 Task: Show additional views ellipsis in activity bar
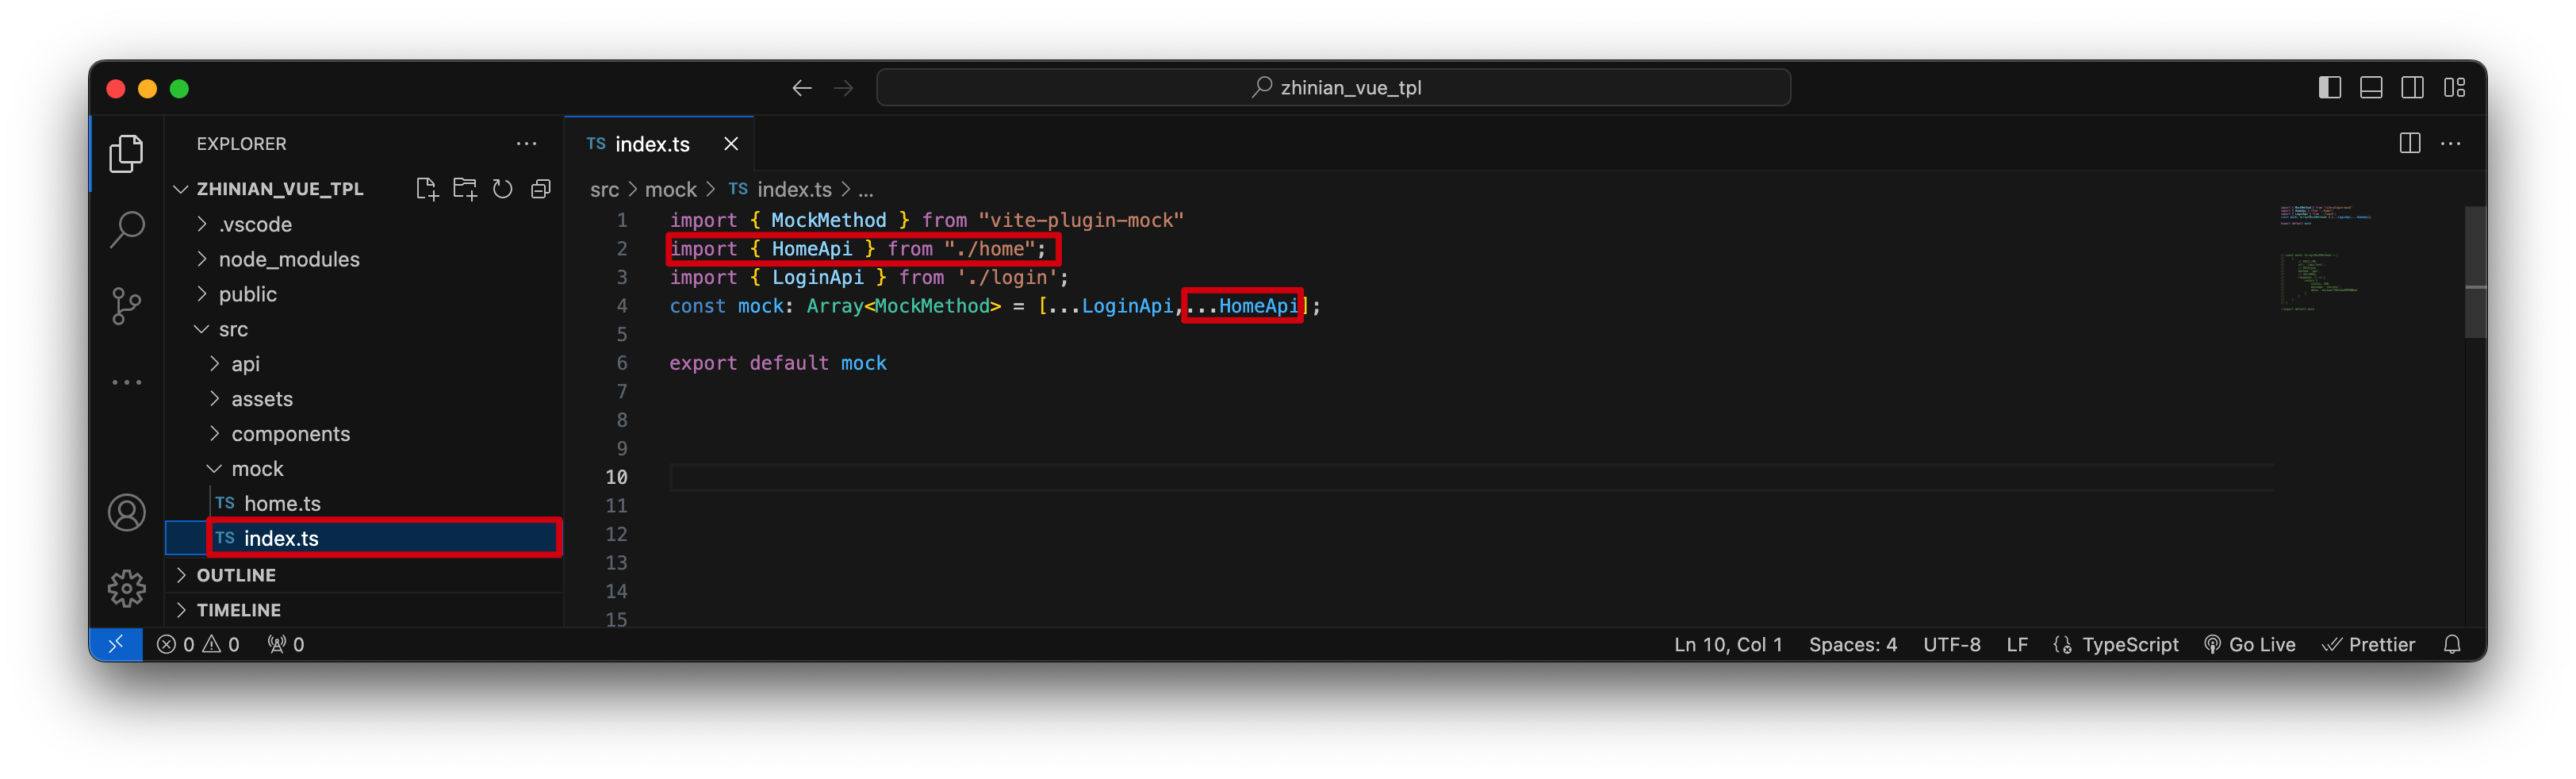tap(126, 382)
